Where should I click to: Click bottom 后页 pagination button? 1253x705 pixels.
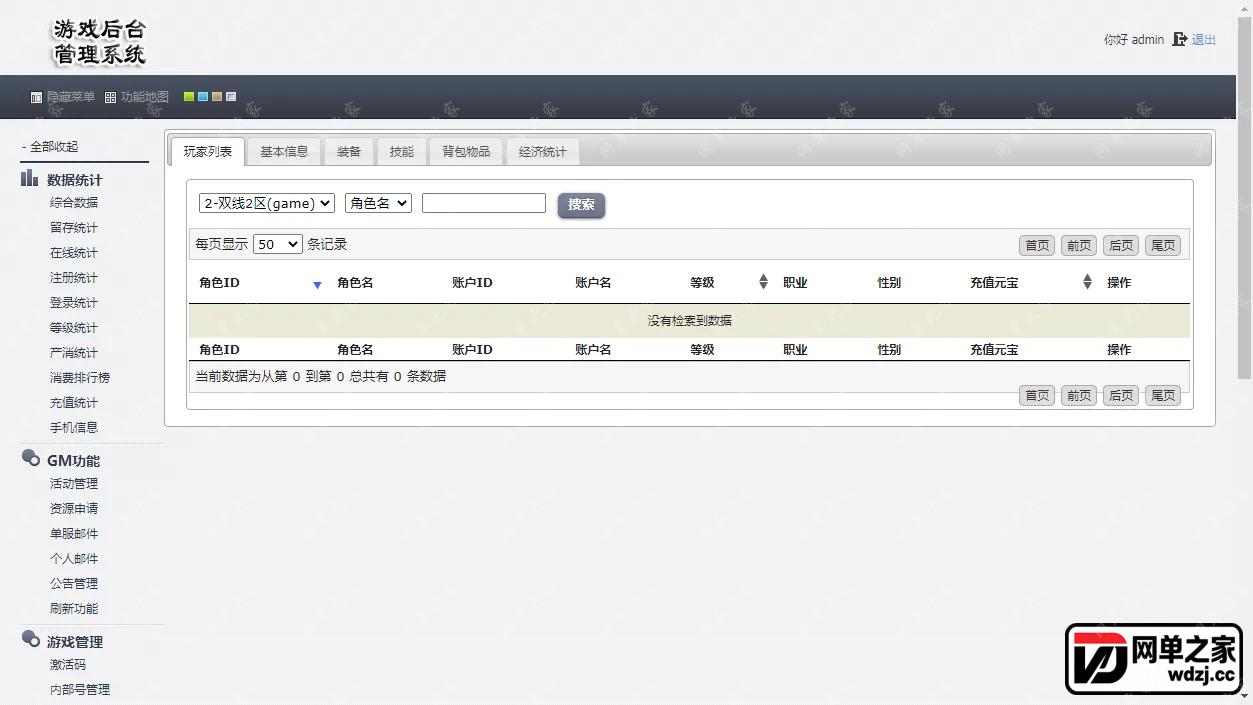1121,395
